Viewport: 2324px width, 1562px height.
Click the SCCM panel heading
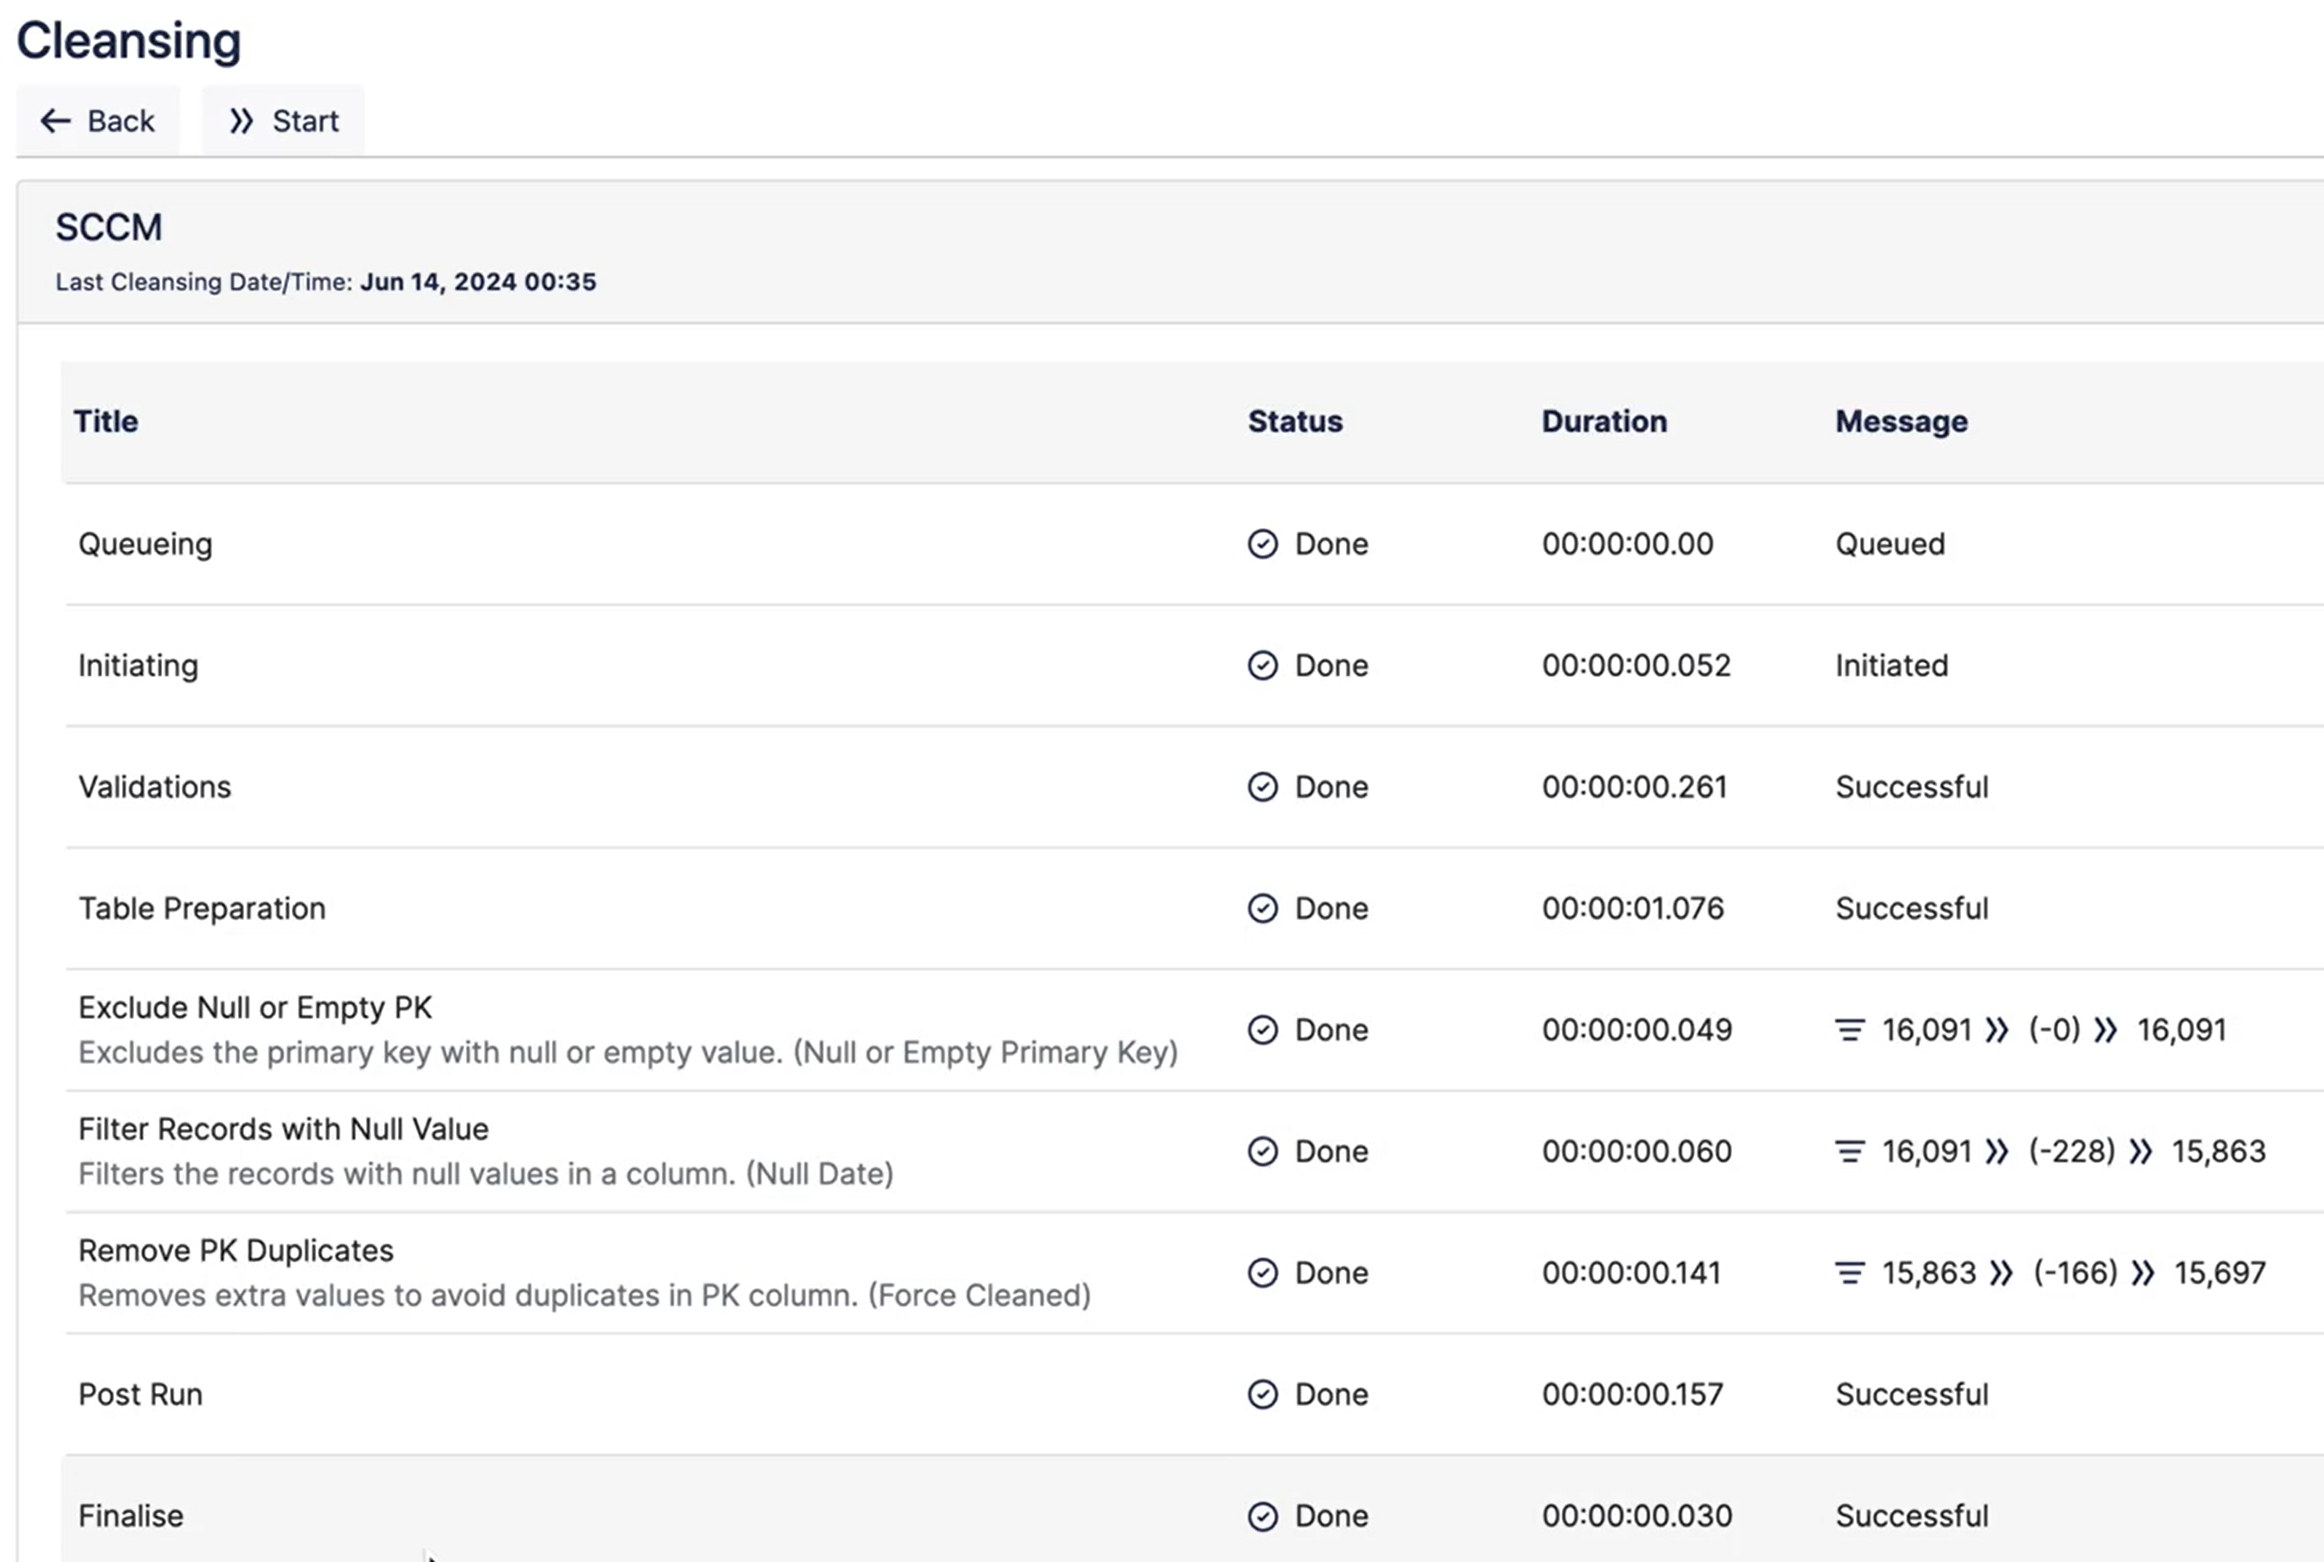click(x=109, y=228)
